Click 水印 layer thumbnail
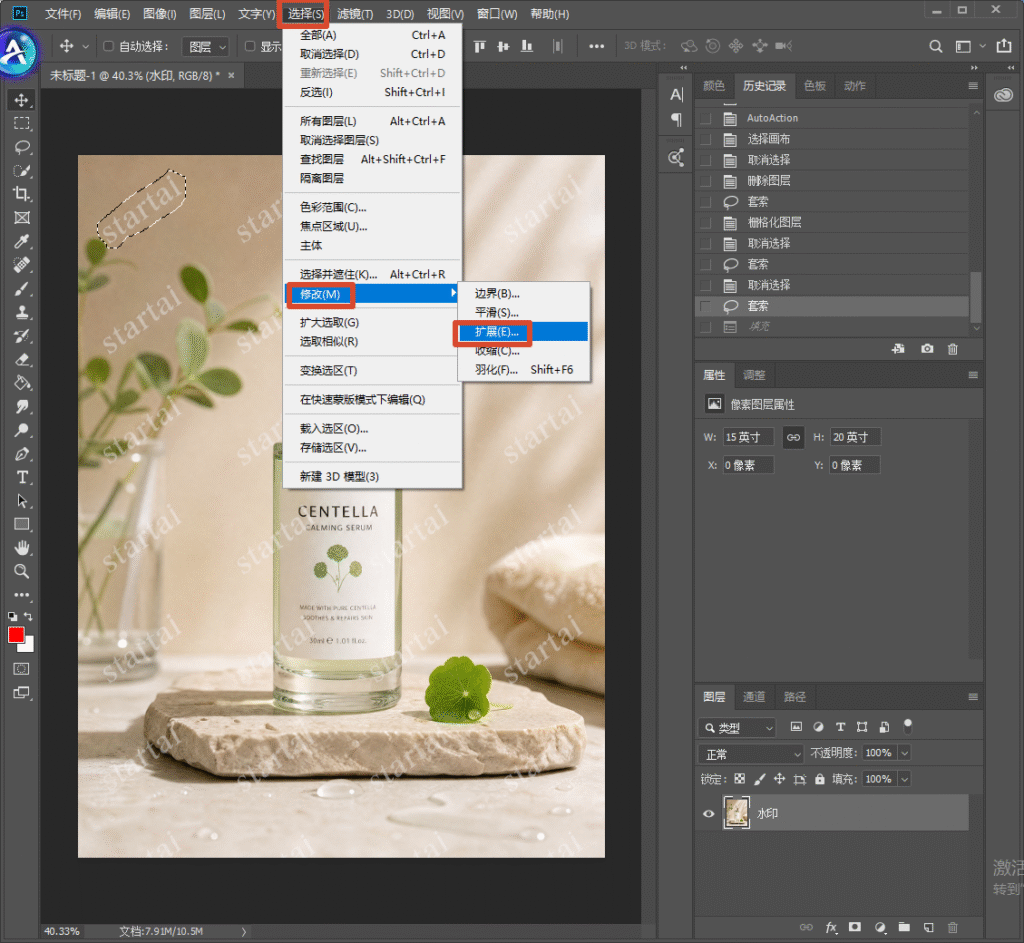 coord(737,813)
